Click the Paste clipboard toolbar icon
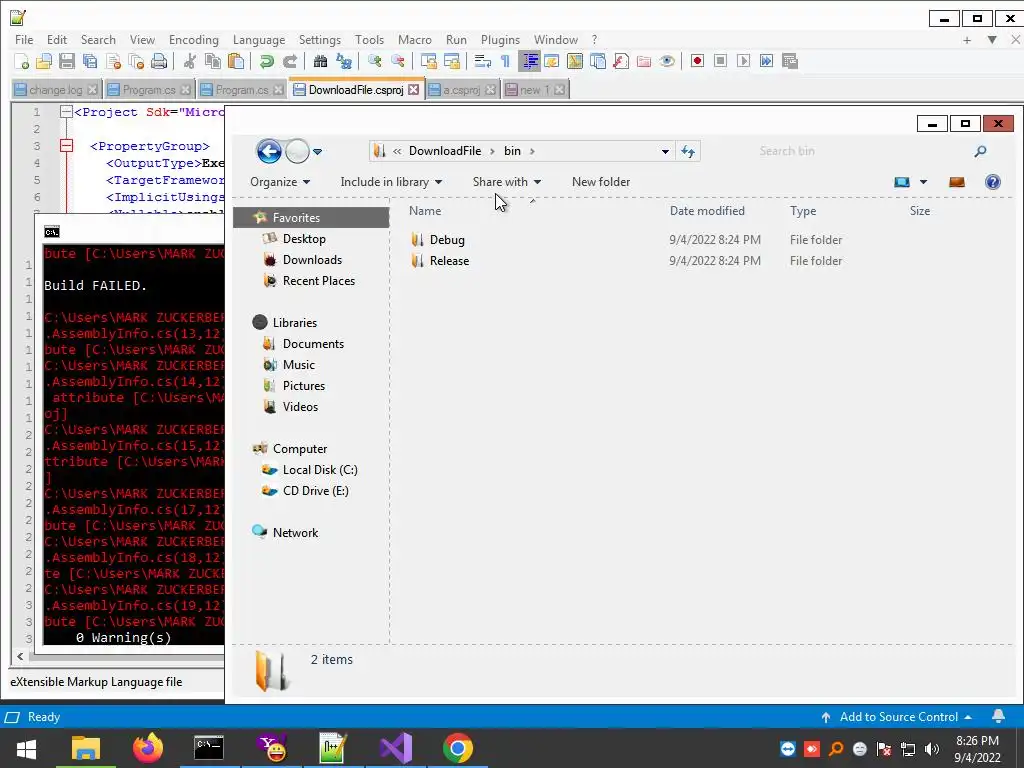This screenshot has width=1024, height=768. coord(236,61)
